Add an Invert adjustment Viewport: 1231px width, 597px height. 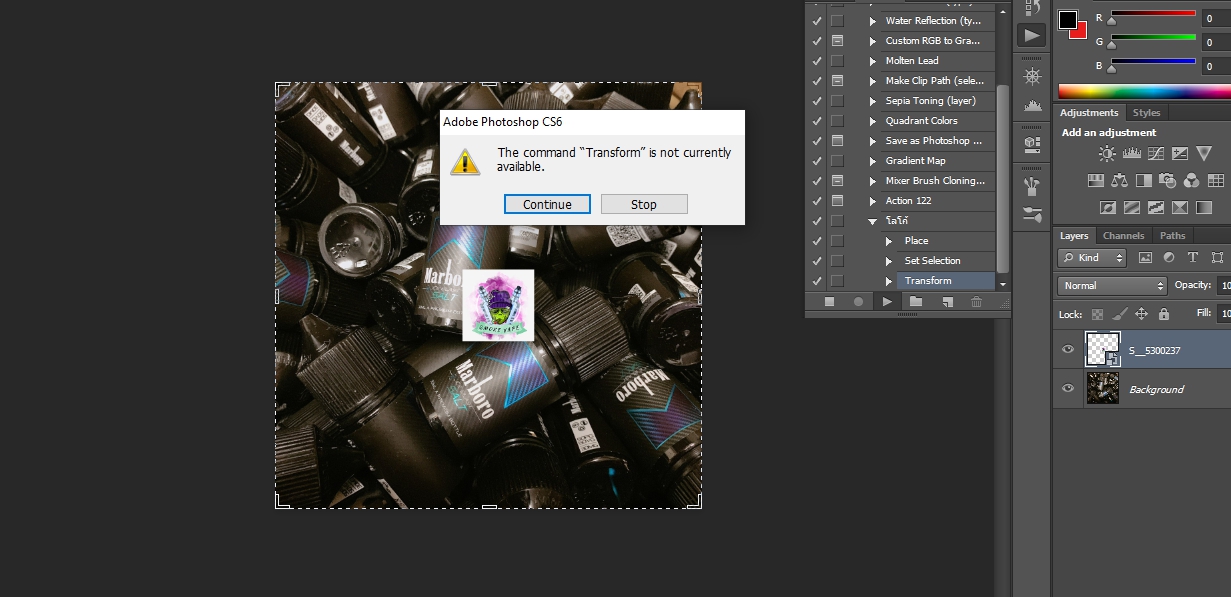(x=1107, y=208)
